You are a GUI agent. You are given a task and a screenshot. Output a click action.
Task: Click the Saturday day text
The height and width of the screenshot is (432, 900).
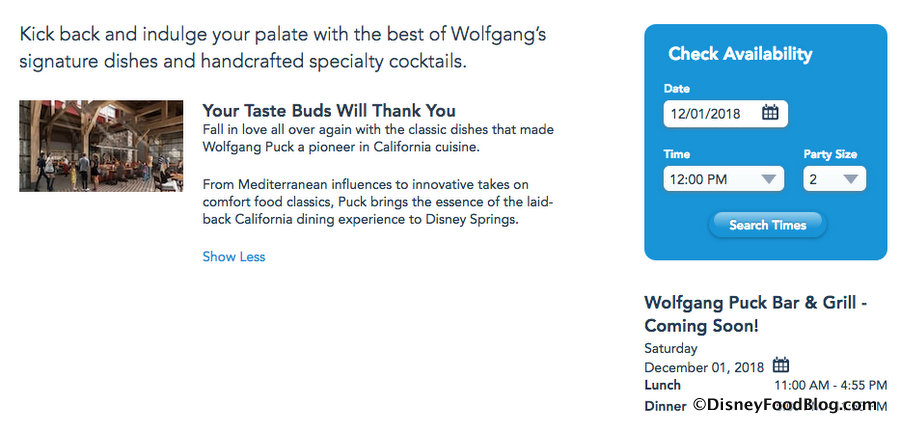coord(670,349)
